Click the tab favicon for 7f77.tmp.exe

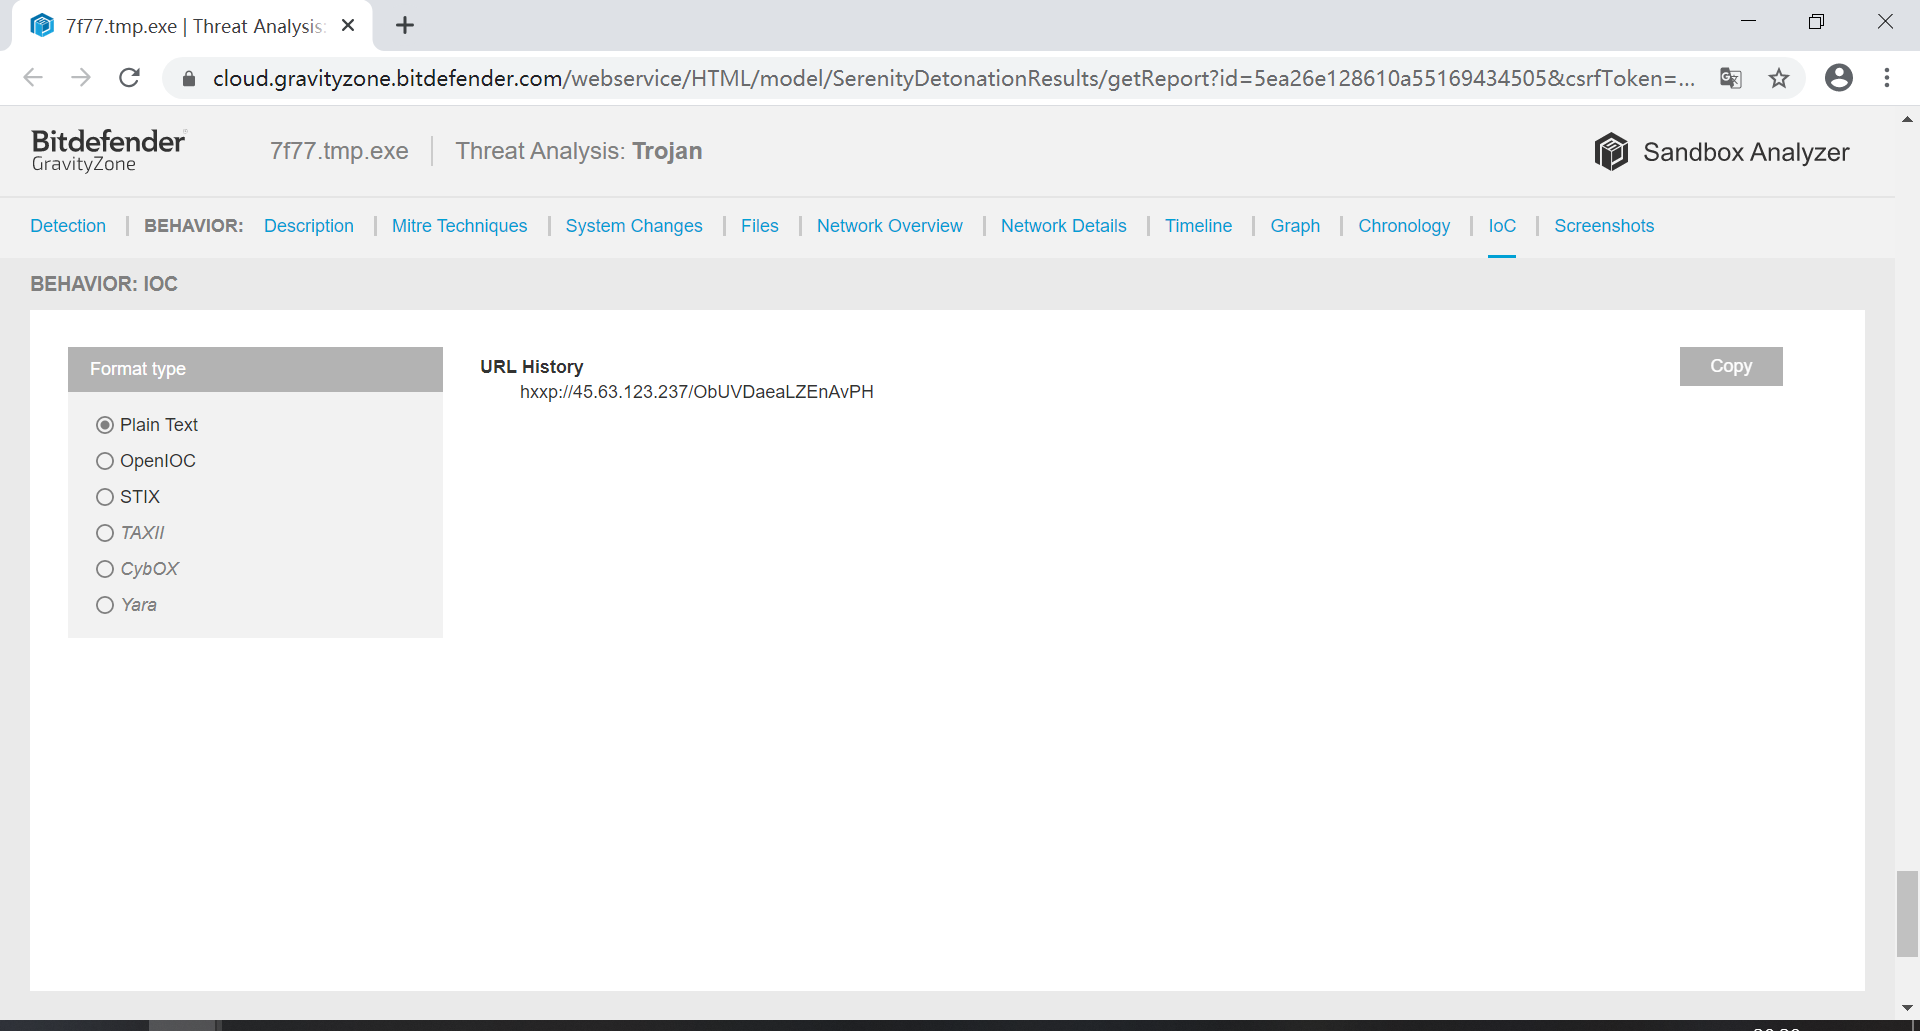point(42,26)
